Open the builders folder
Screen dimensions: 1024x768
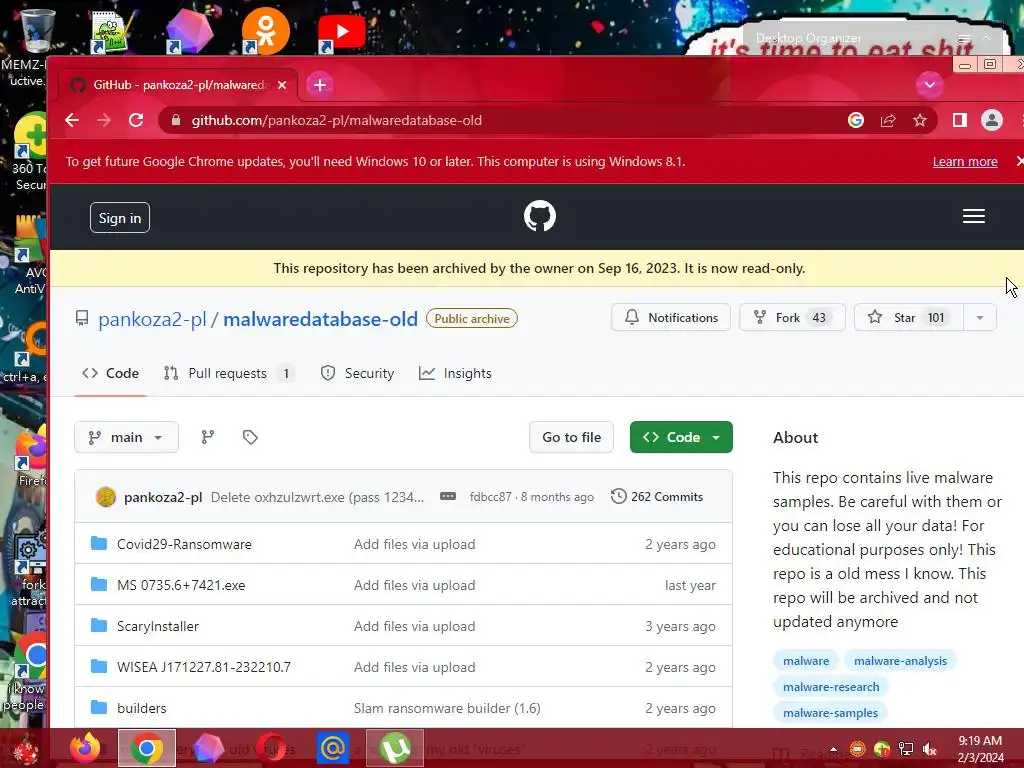tap(142, 709)
